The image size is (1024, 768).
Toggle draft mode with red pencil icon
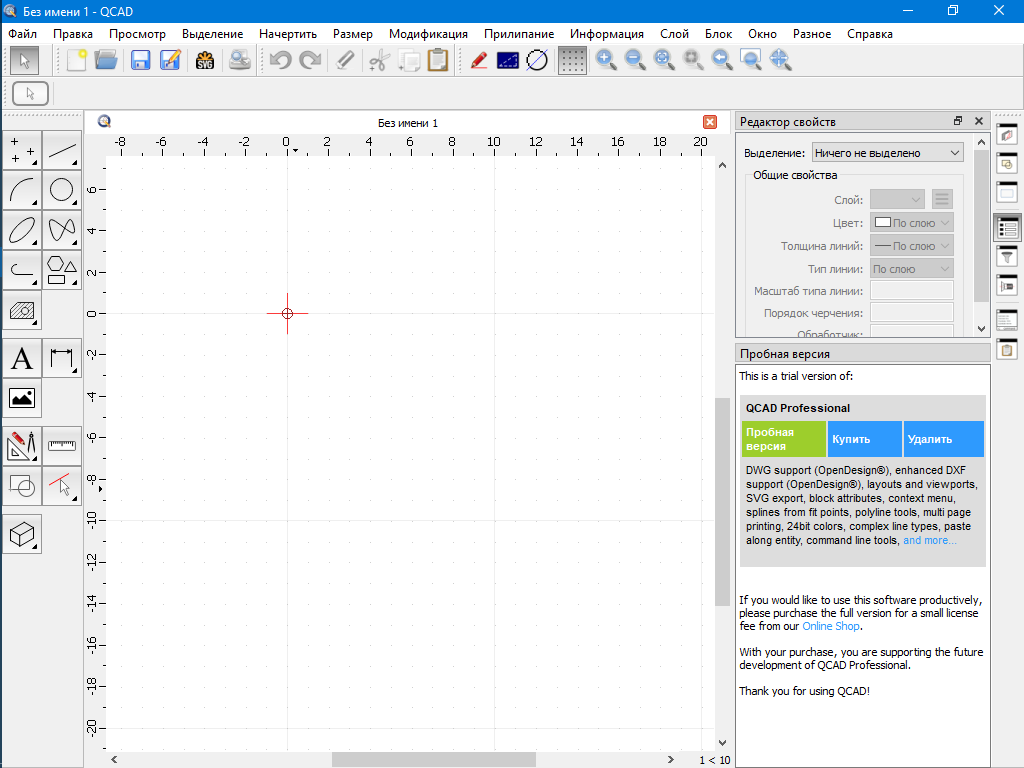479,60
